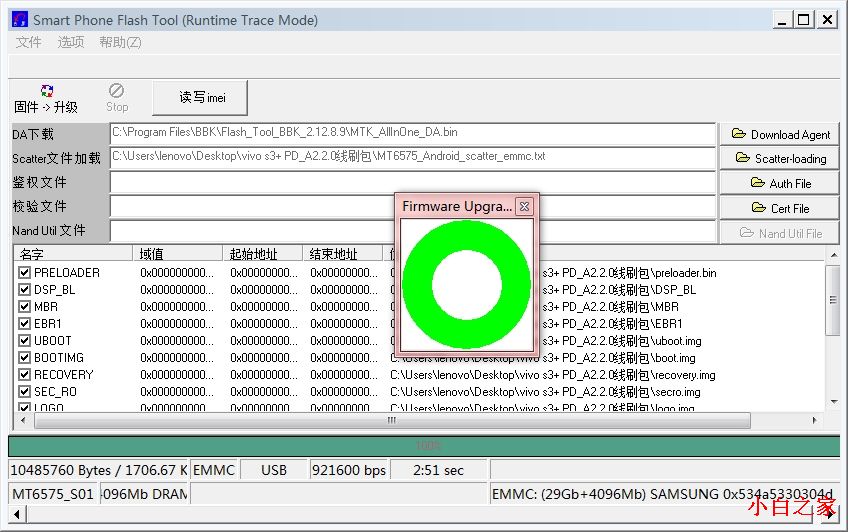Click the green download progress bar

424,446
